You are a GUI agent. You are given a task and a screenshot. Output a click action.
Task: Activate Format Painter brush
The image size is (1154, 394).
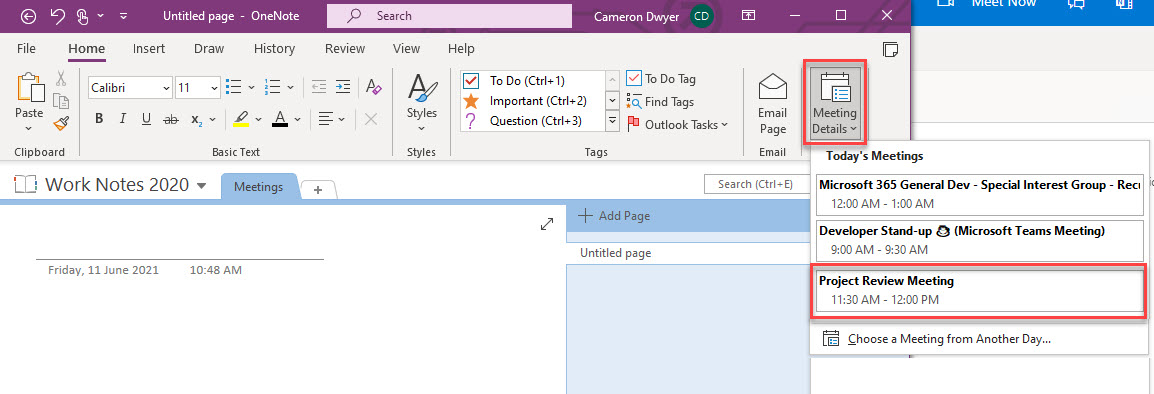point(61,124)
